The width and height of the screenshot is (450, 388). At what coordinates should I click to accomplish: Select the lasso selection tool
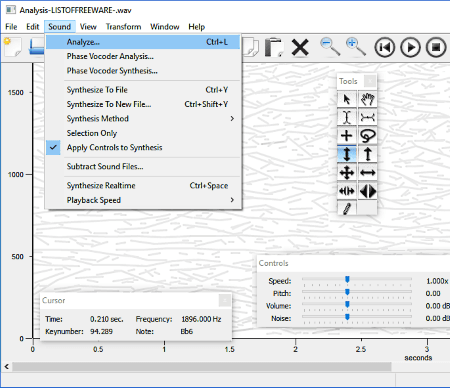click(x=368, y=136)
